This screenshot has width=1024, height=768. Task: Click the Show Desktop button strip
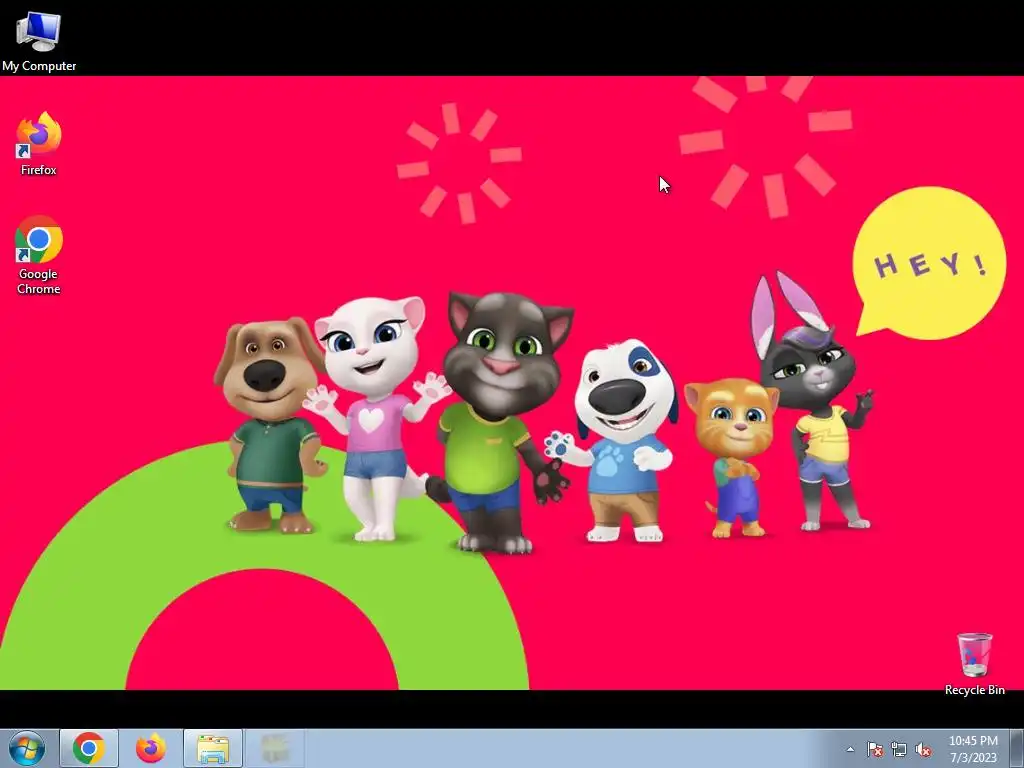point(1017,748)
